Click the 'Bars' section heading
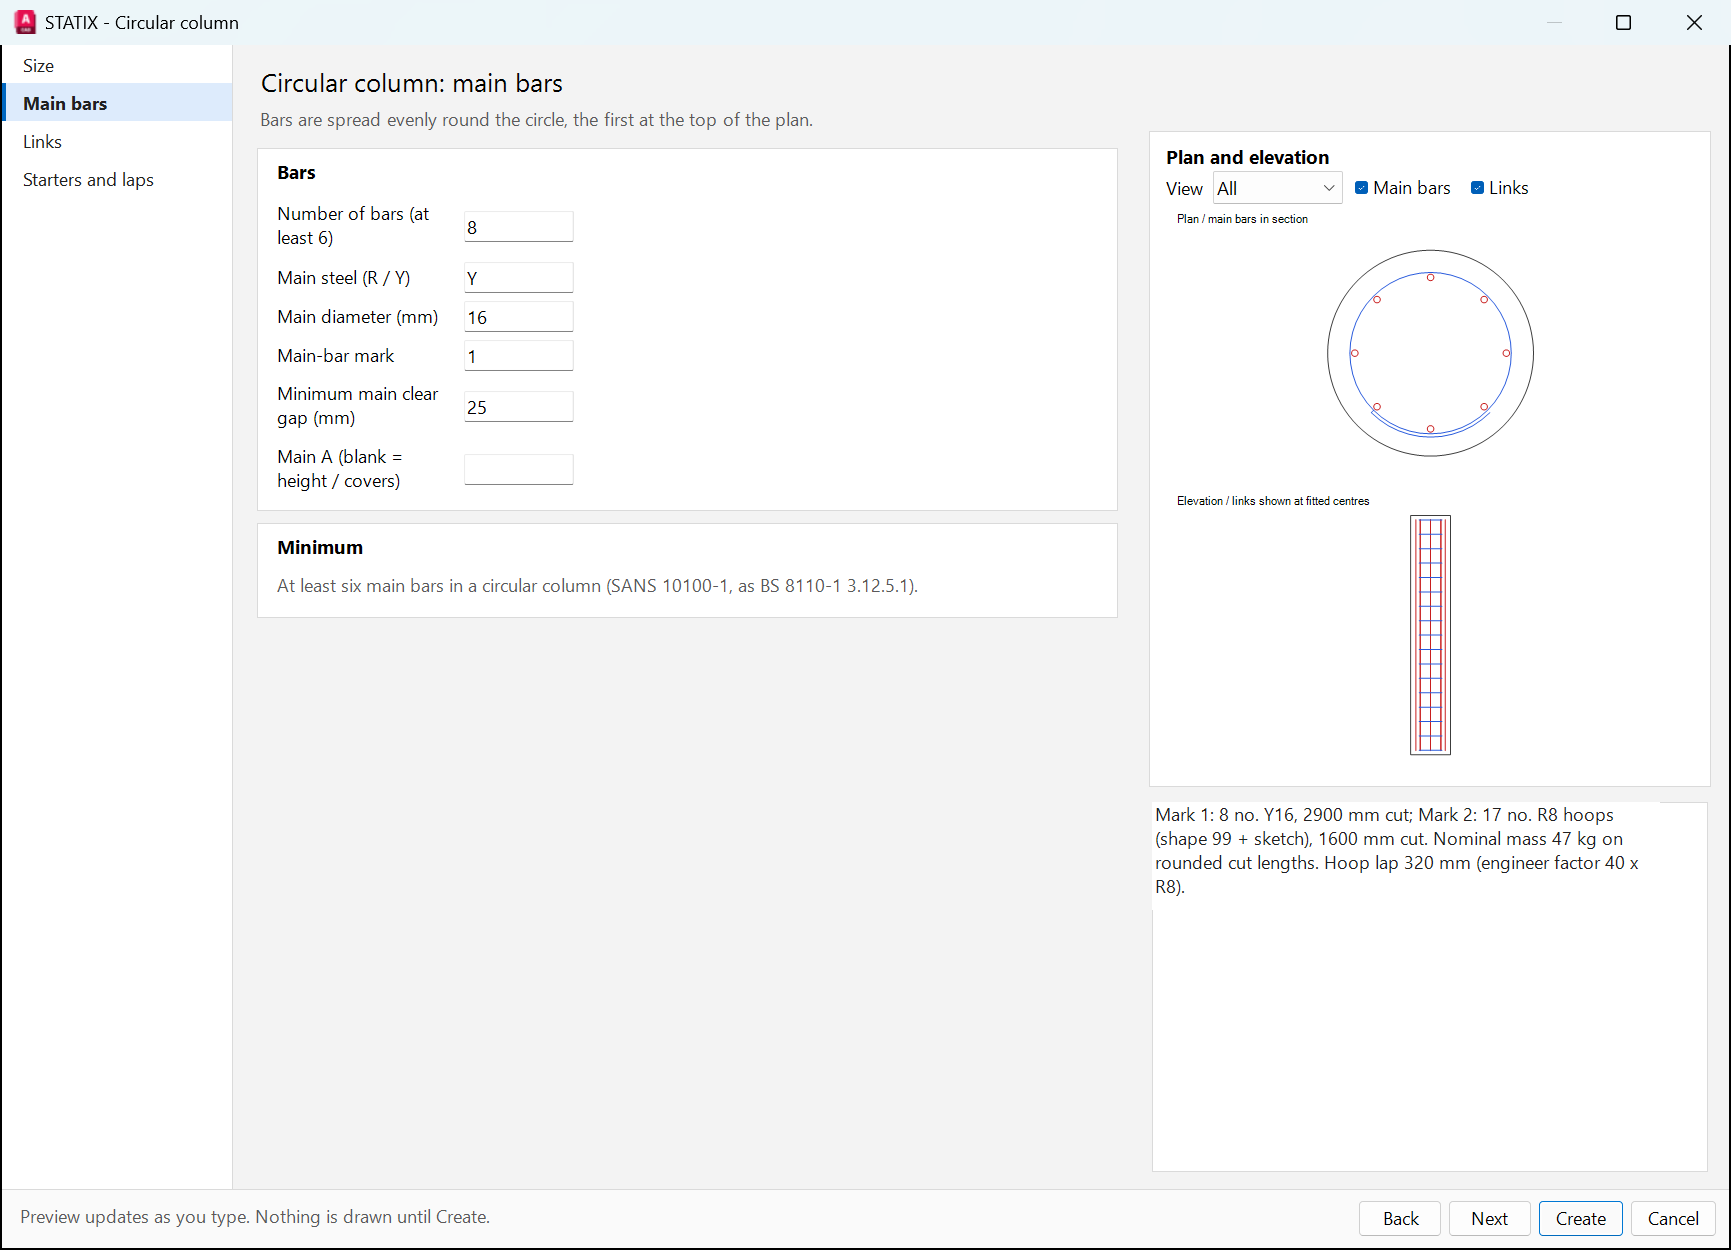 (296, 173)
